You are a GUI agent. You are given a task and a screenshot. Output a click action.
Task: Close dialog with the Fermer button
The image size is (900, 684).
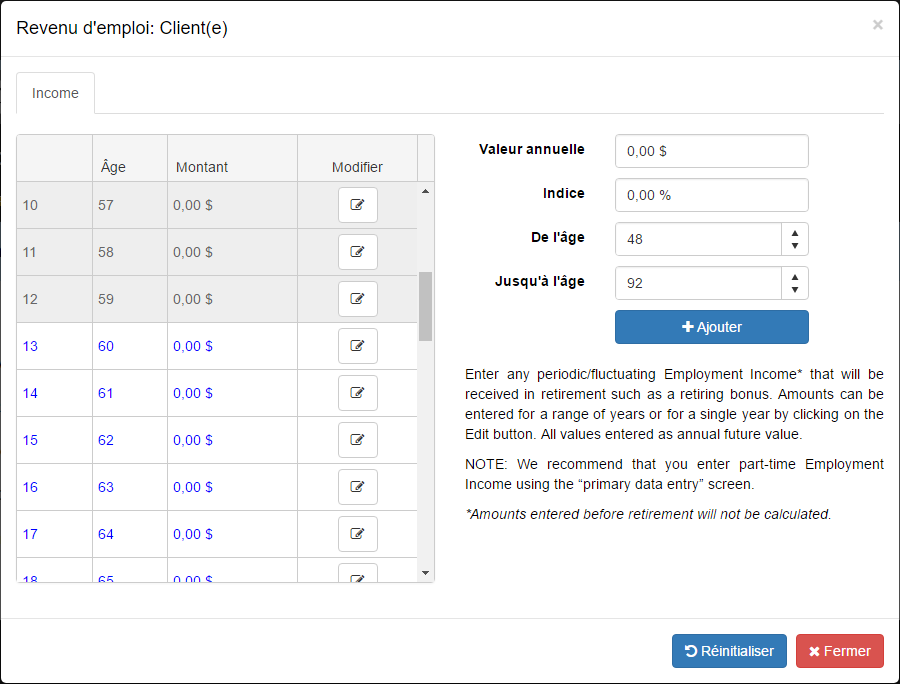tap(839, 651)
